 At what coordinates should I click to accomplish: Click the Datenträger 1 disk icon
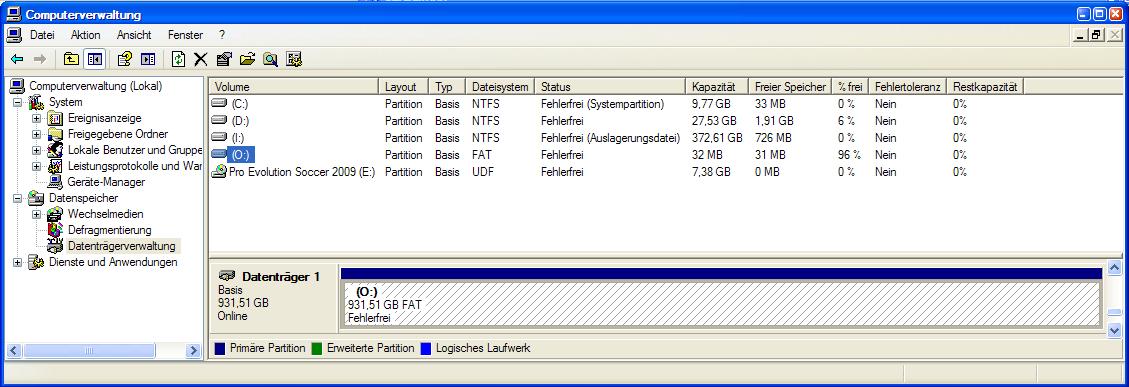228,276
